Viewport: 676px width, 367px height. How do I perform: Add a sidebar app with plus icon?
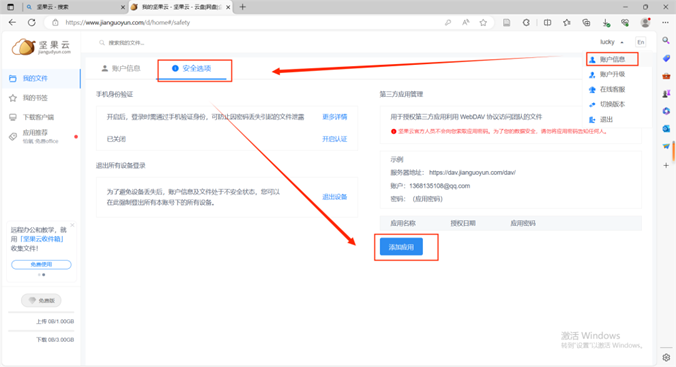click(x=666, y=165)
